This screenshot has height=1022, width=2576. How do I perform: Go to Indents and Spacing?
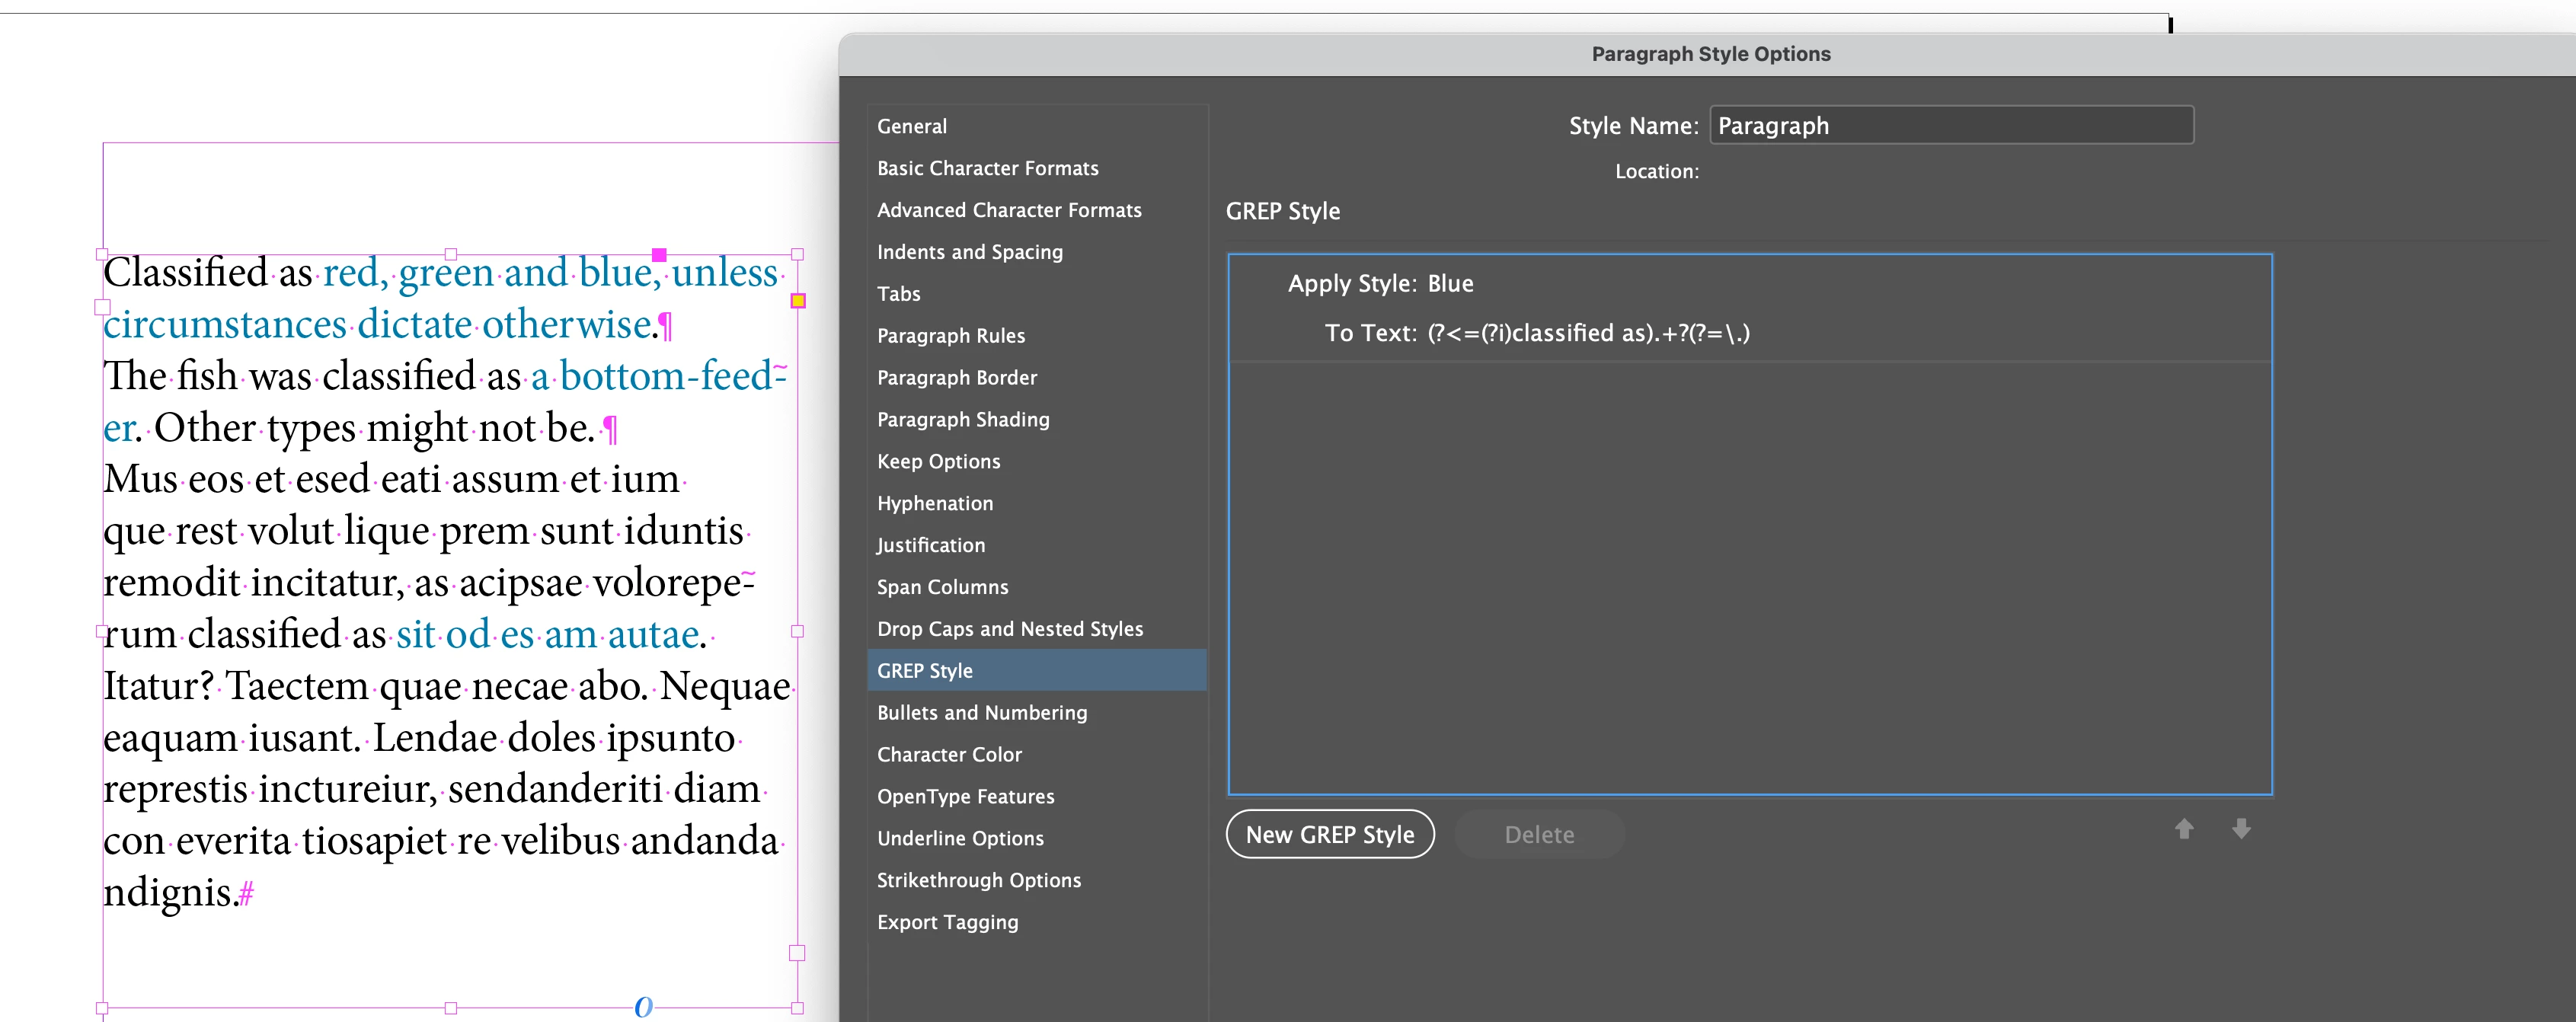[969, 252]
